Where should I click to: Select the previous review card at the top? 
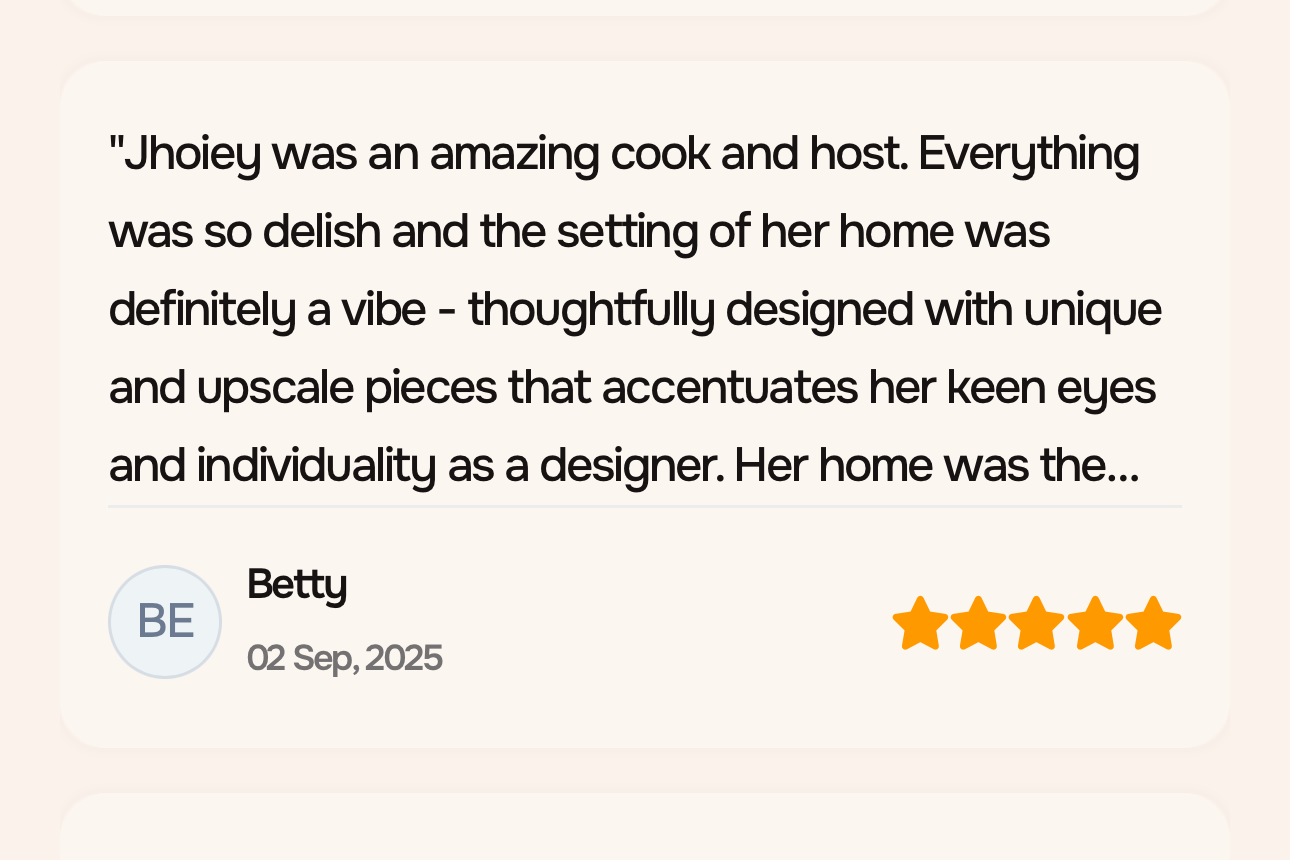pyautogui.click(x=644, y=6)
